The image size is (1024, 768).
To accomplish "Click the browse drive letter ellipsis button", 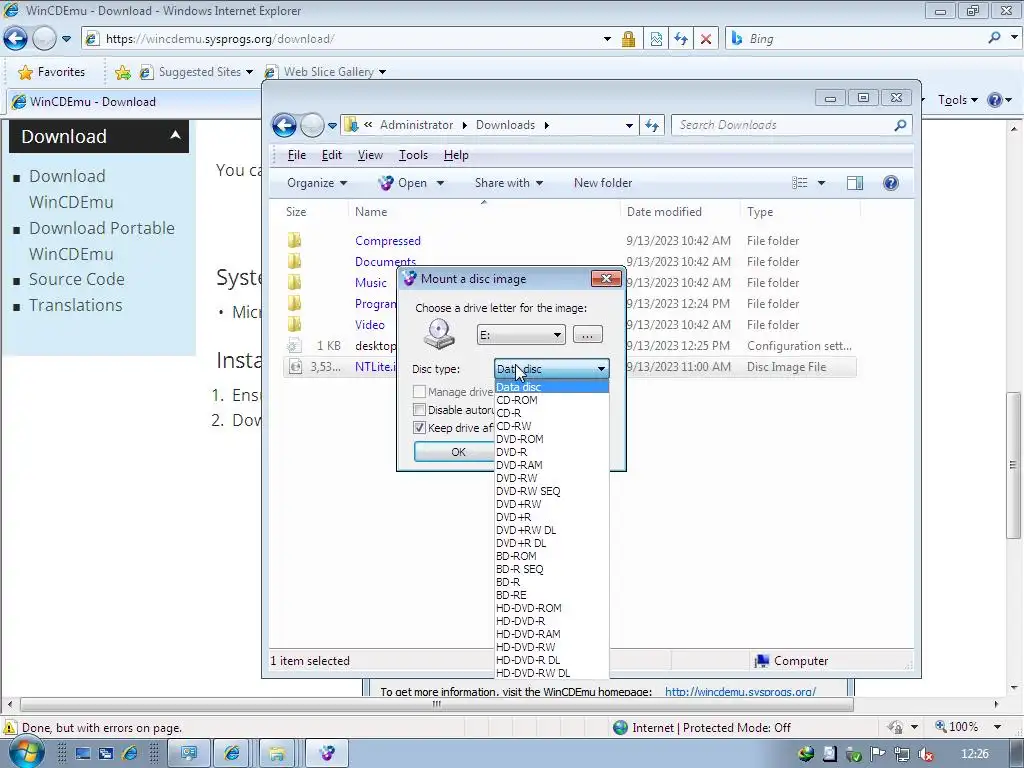I will pyautogui.click(x=587, y=334).
